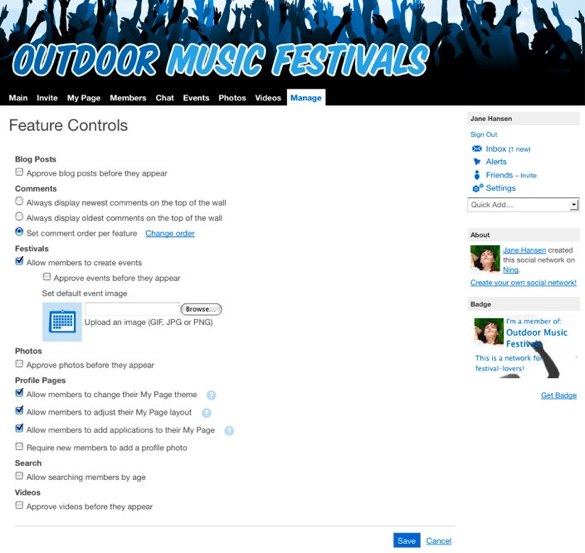Click the Browse button for event image
The image size is (585, 553).
tap(201, 309)
